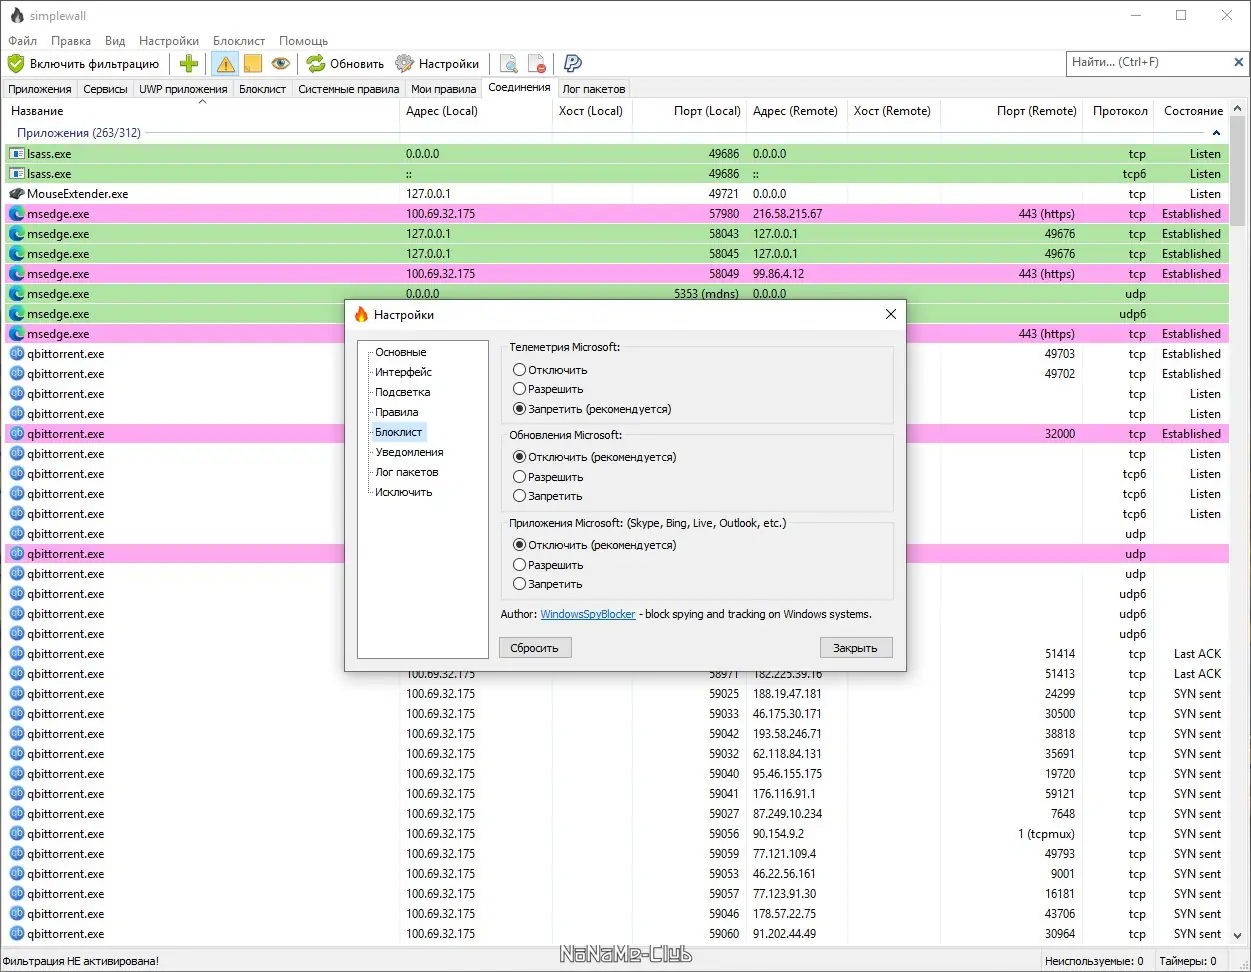Select Запретить under Обновления Microsoft
This screenshot has height=972, width=1251.
[x=548, y=496]
